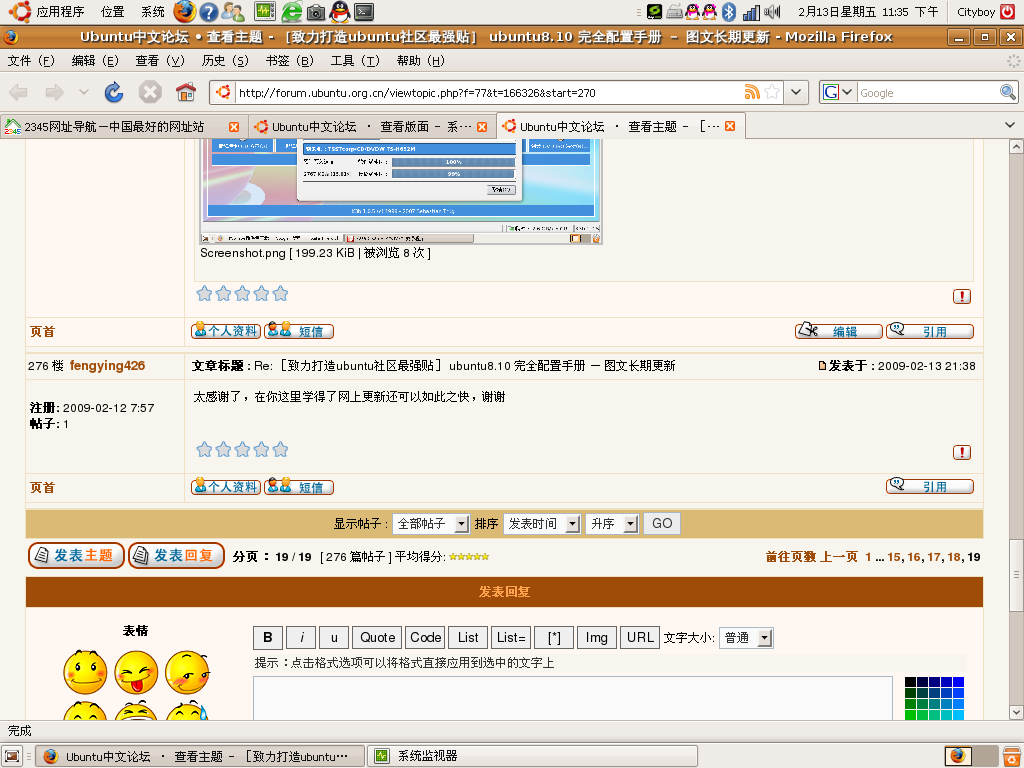Open the help question-mark panel icon
This screenshot has width=1024, height=768.
coord(208,12)
